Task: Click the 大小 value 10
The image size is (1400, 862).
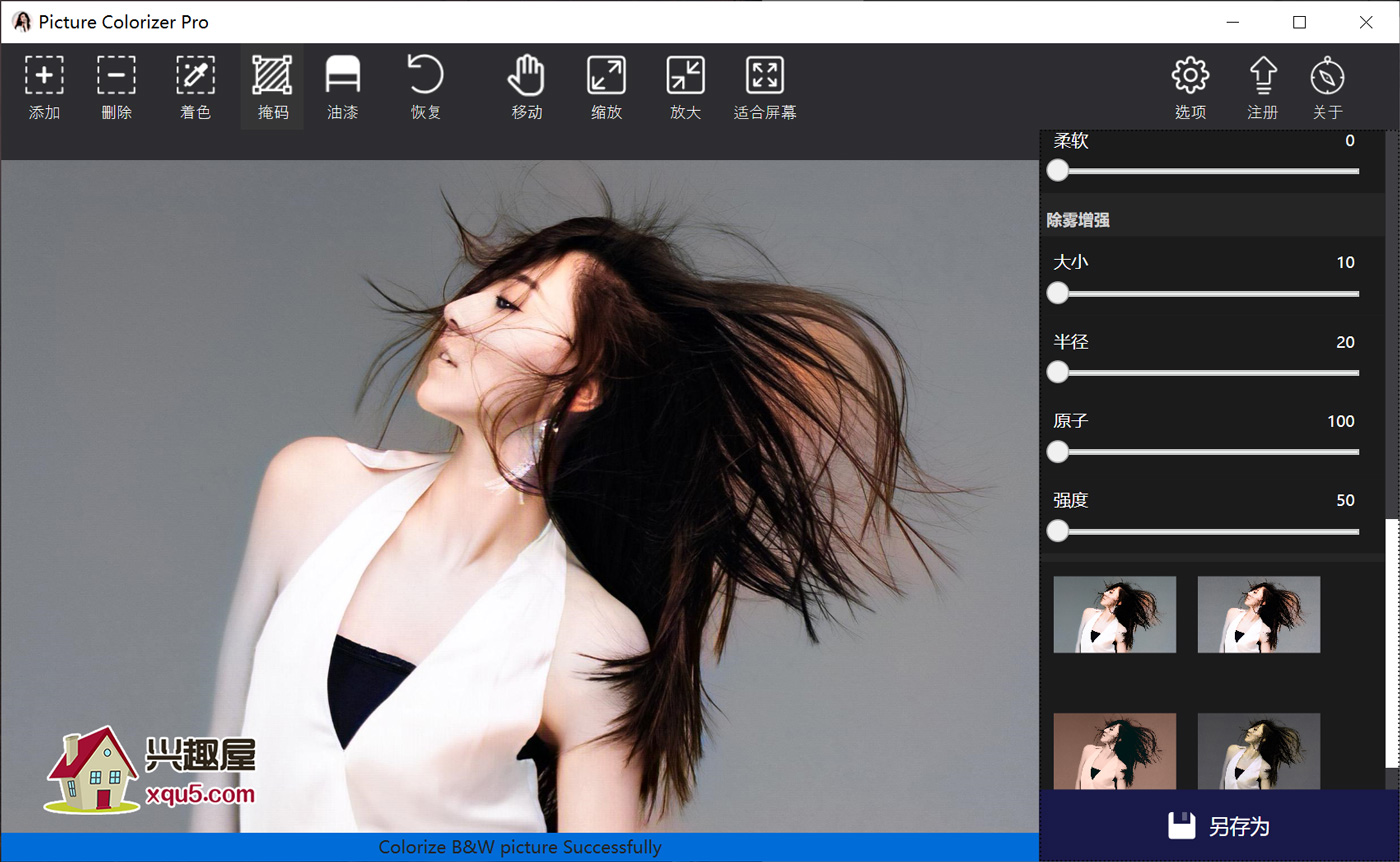Action: pyautogui.click(x=1346, y=262)
